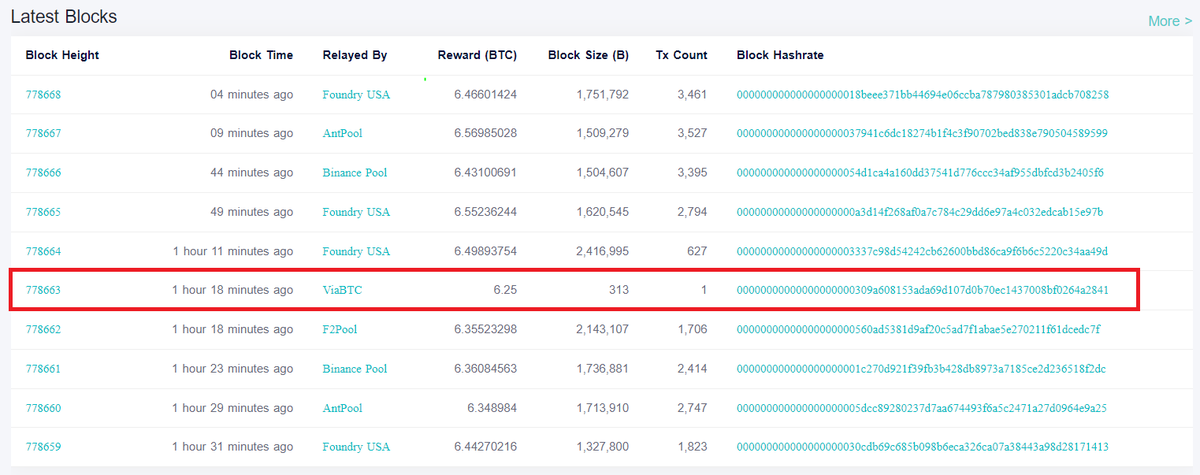The height and width of the screenshot is (475, 1200).
Task: Select block time 04 minutes ago
Action: coord(252,95)
